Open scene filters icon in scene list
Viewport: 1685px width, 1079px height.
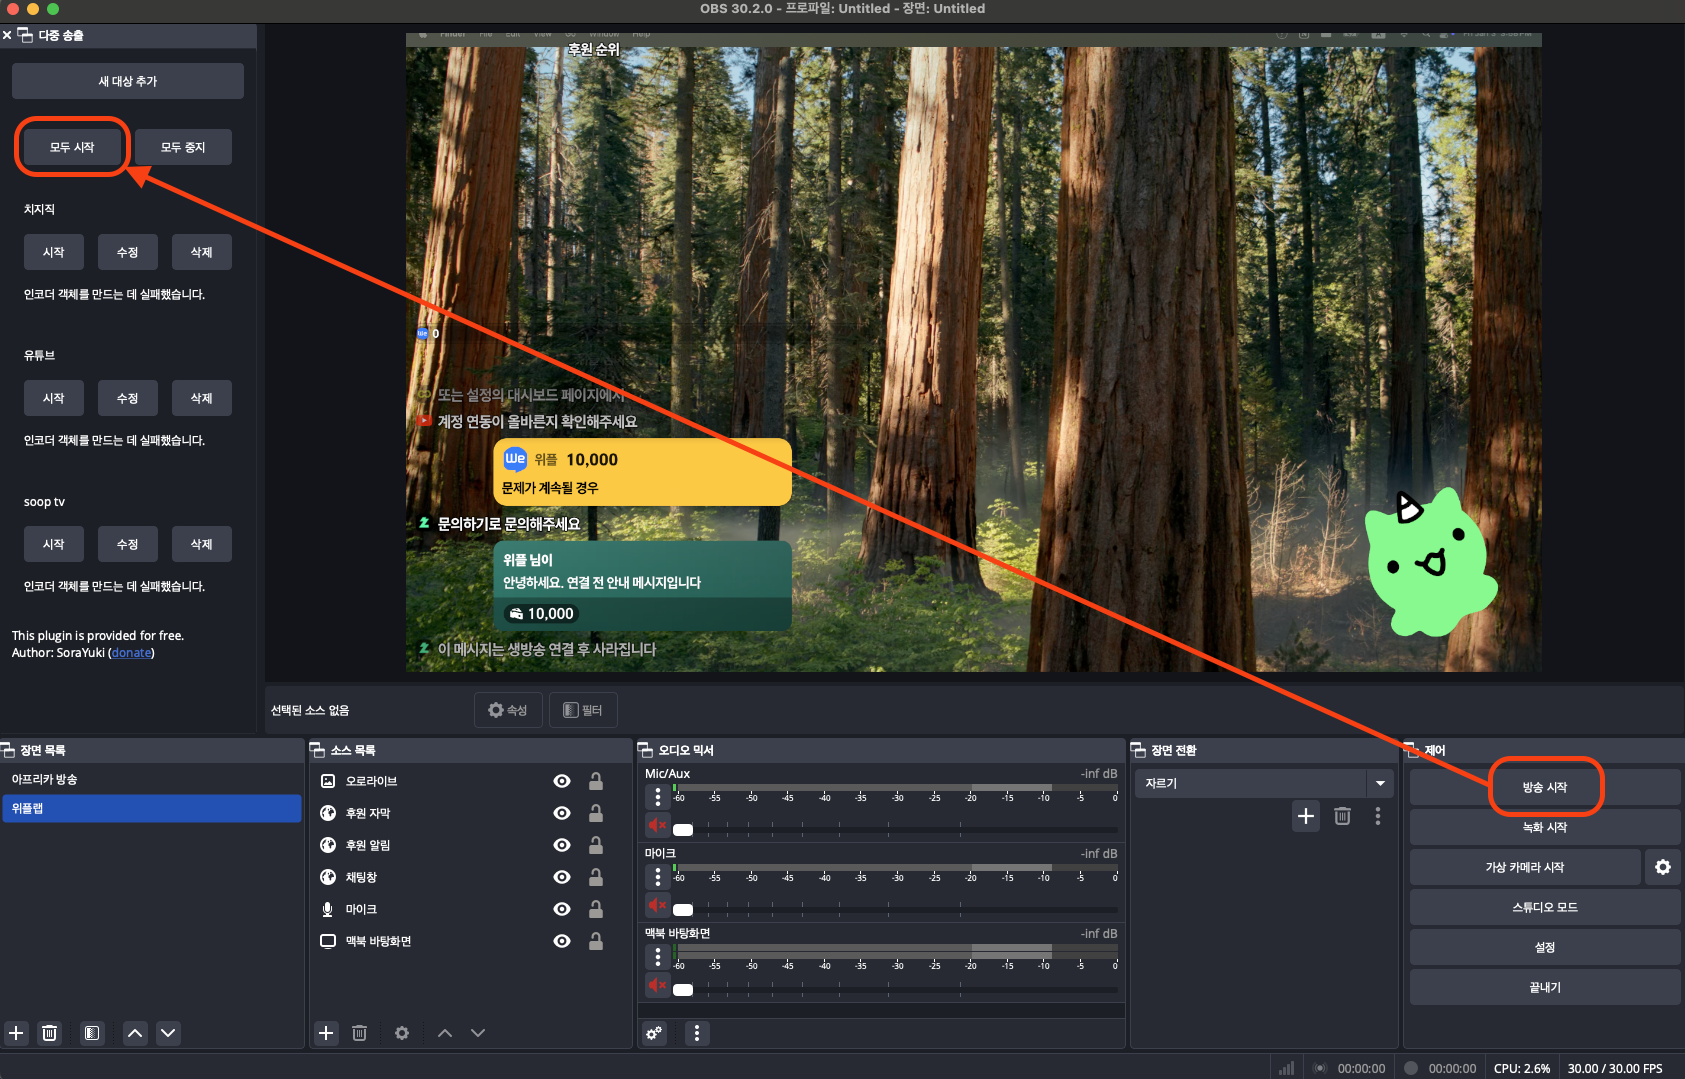[92, 1033]
